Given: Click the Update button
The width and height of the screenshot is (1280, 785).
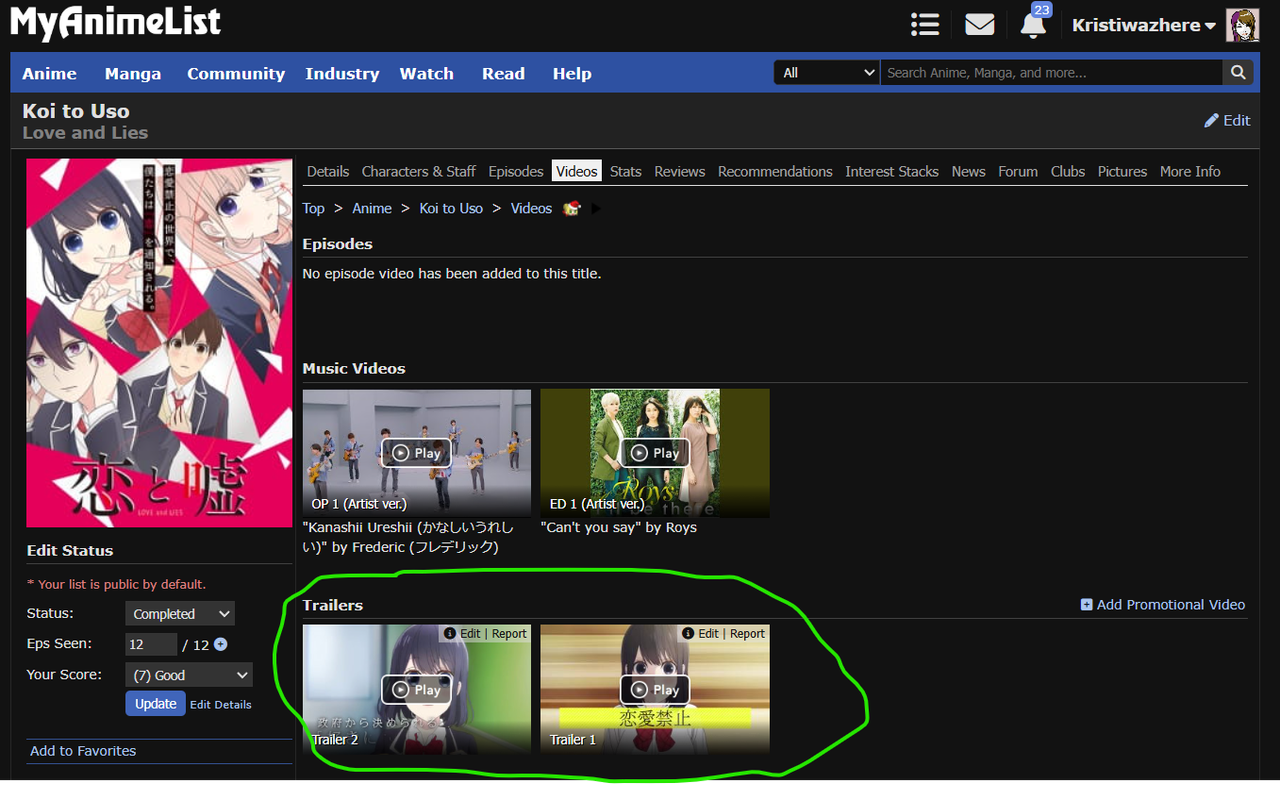Looking at the screenshot, I should (155, 703).
